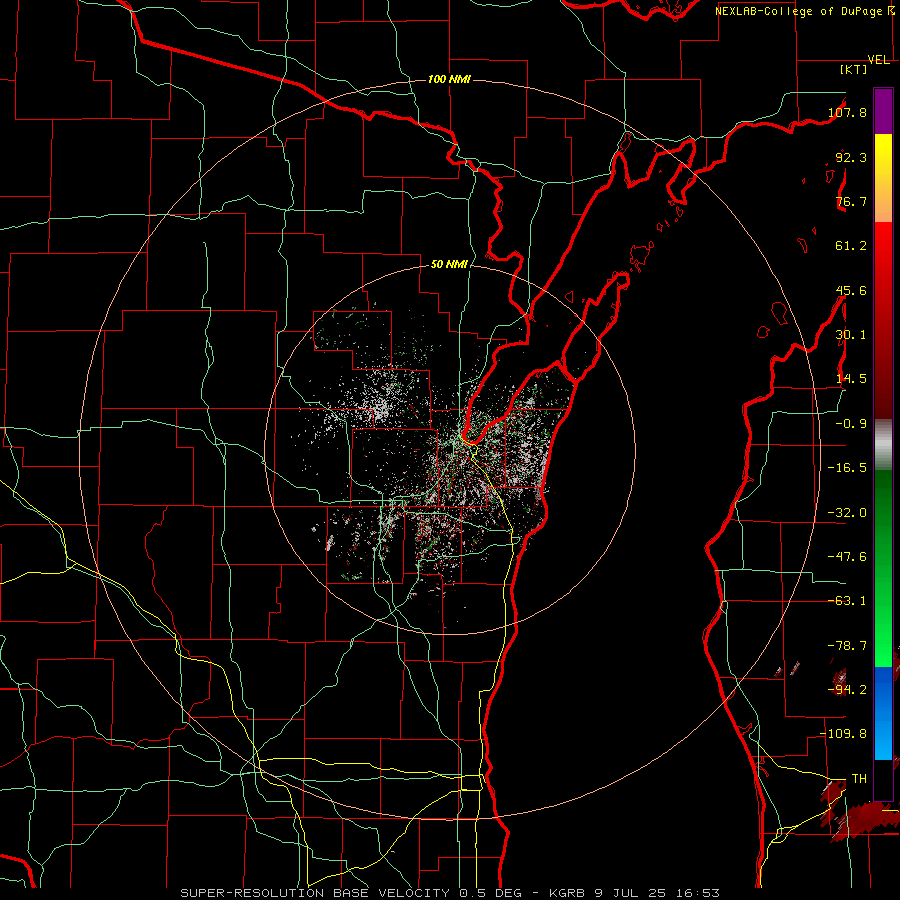
Task: Click the -0.9 scale value
Action: point(851,424)
